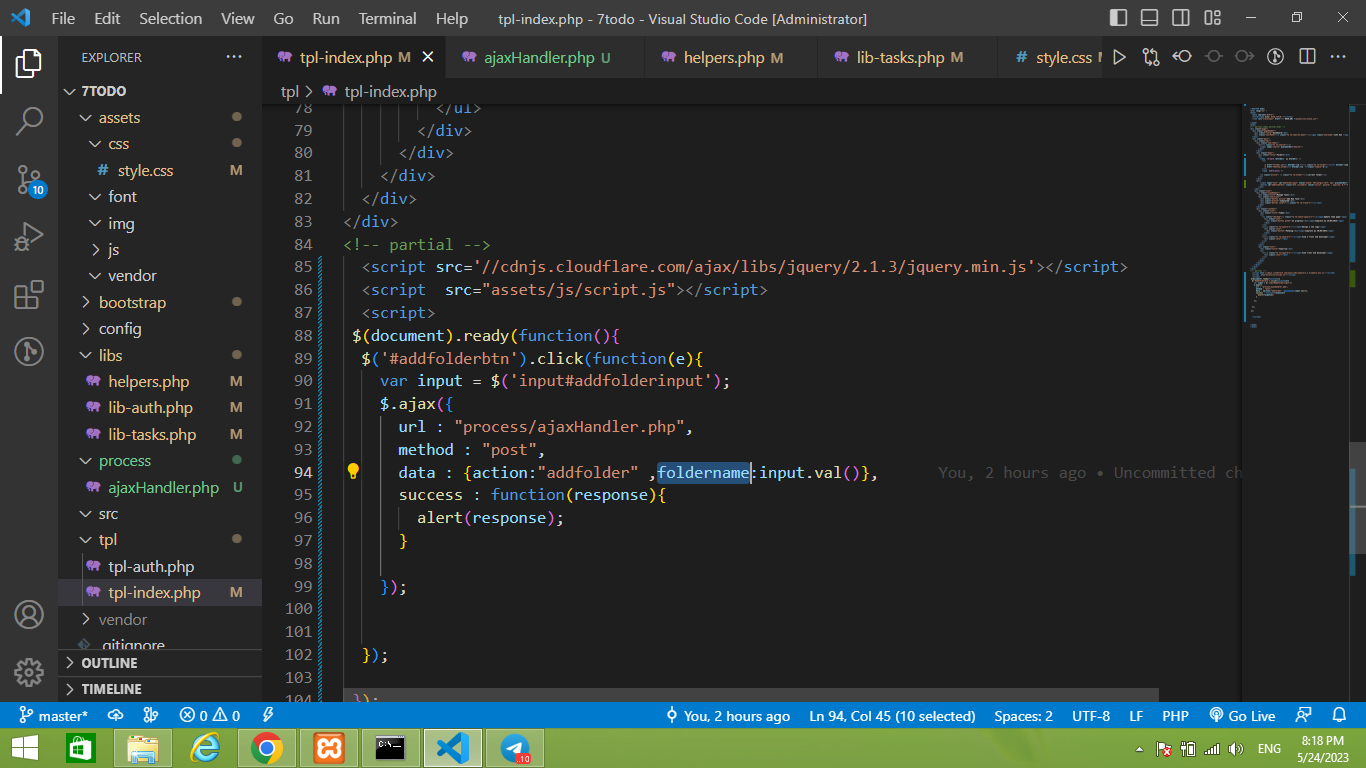This screenshot has height=768, width=1366.
Task: Expand the font folder
Action: coord(160,197)
